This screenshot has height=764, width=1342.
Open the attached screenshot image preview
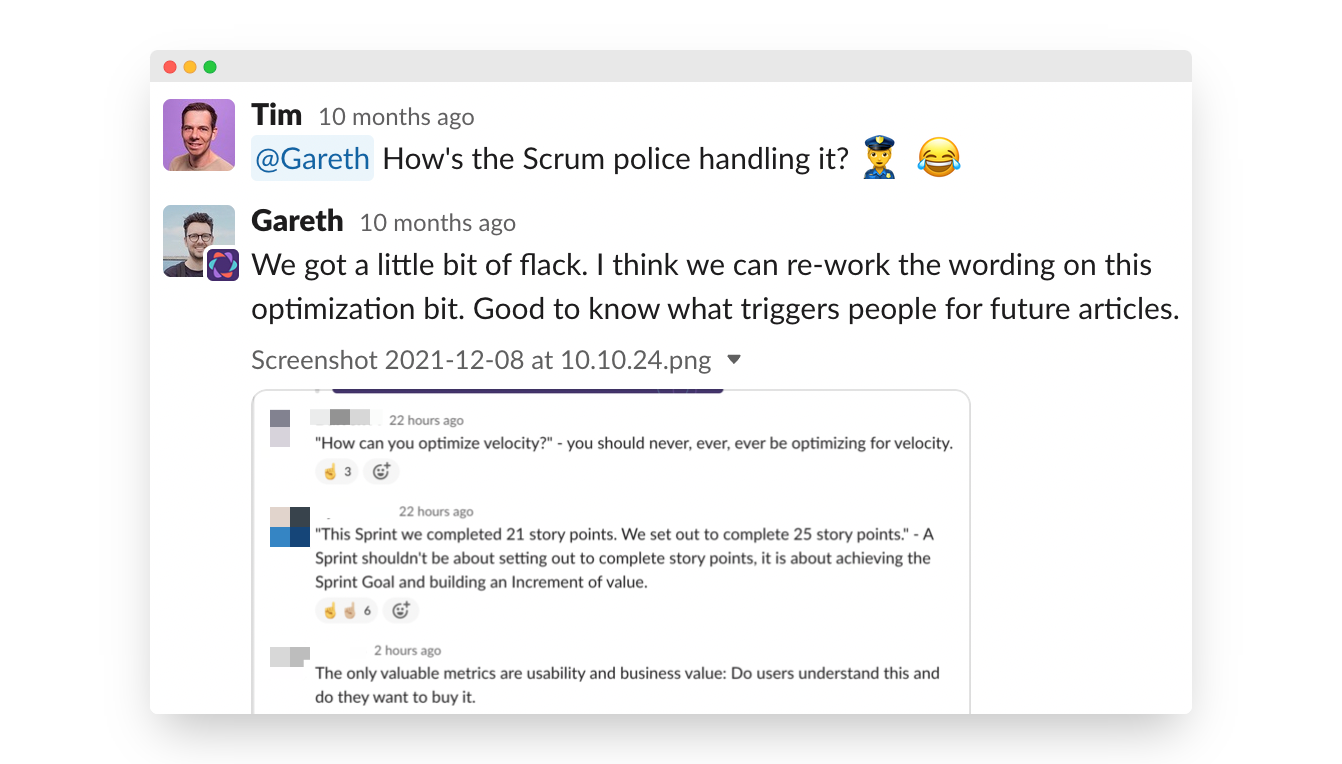(611, 551)
